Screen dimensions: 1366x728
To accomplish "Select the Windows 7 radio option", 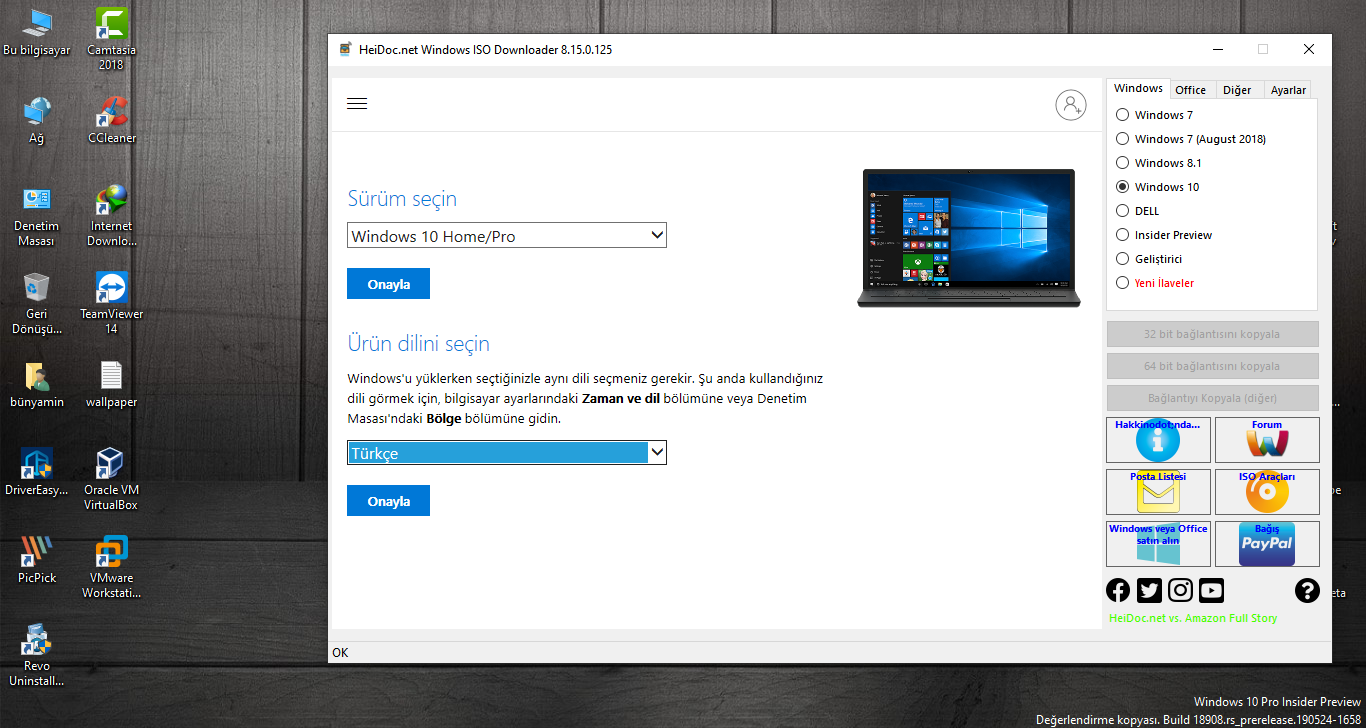I will tap(1154, 115).
